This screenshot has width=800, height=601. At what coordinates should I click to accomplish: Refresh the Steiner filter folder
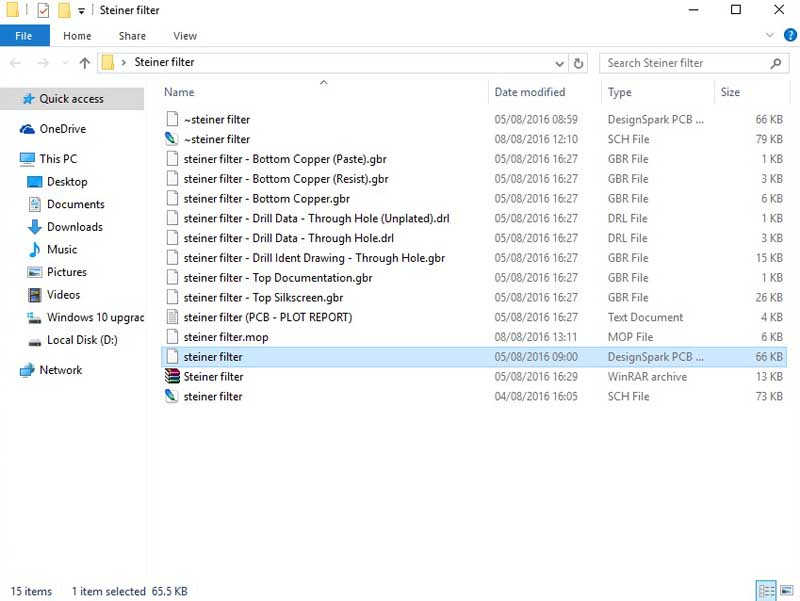point(578,63)
